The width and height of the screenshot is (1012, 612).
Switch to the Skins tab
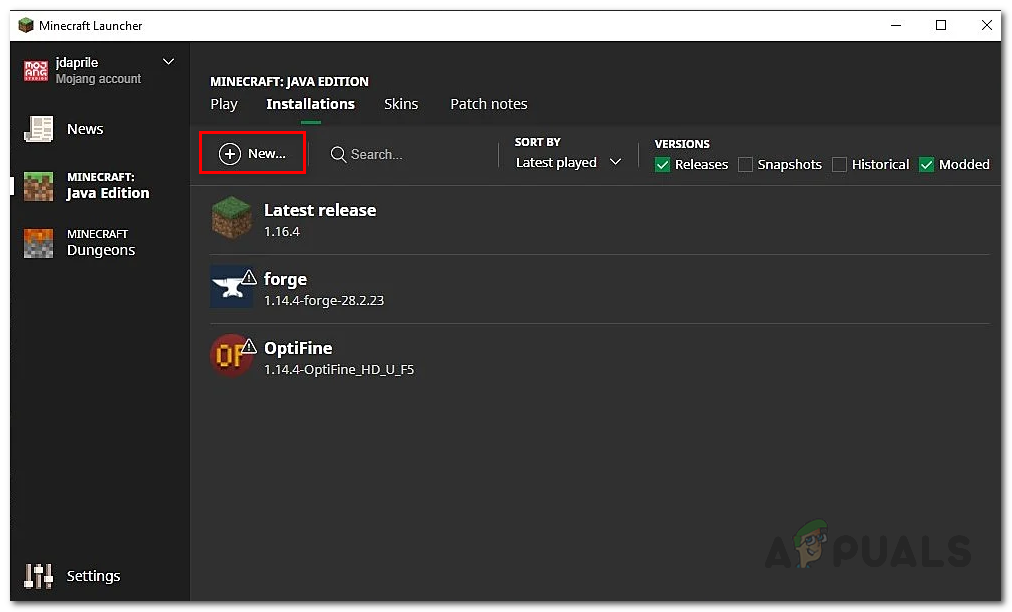click(401, 104)
